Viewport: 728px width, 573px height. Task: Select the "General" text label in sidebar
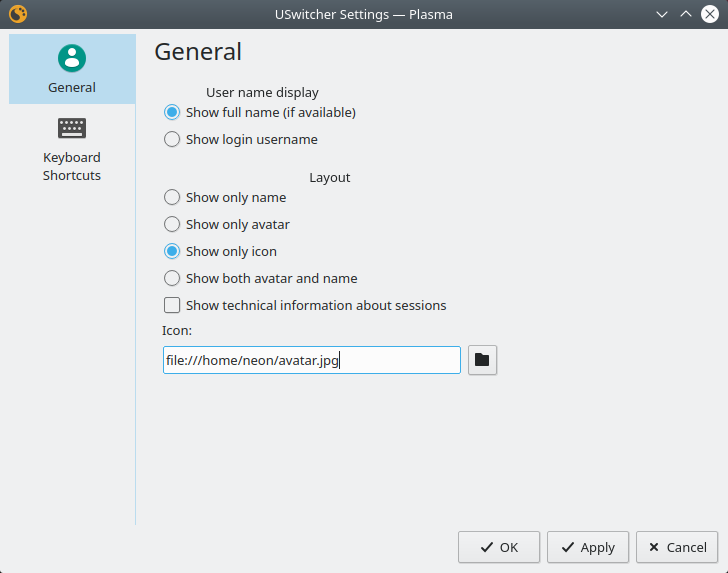click(72, 88)
